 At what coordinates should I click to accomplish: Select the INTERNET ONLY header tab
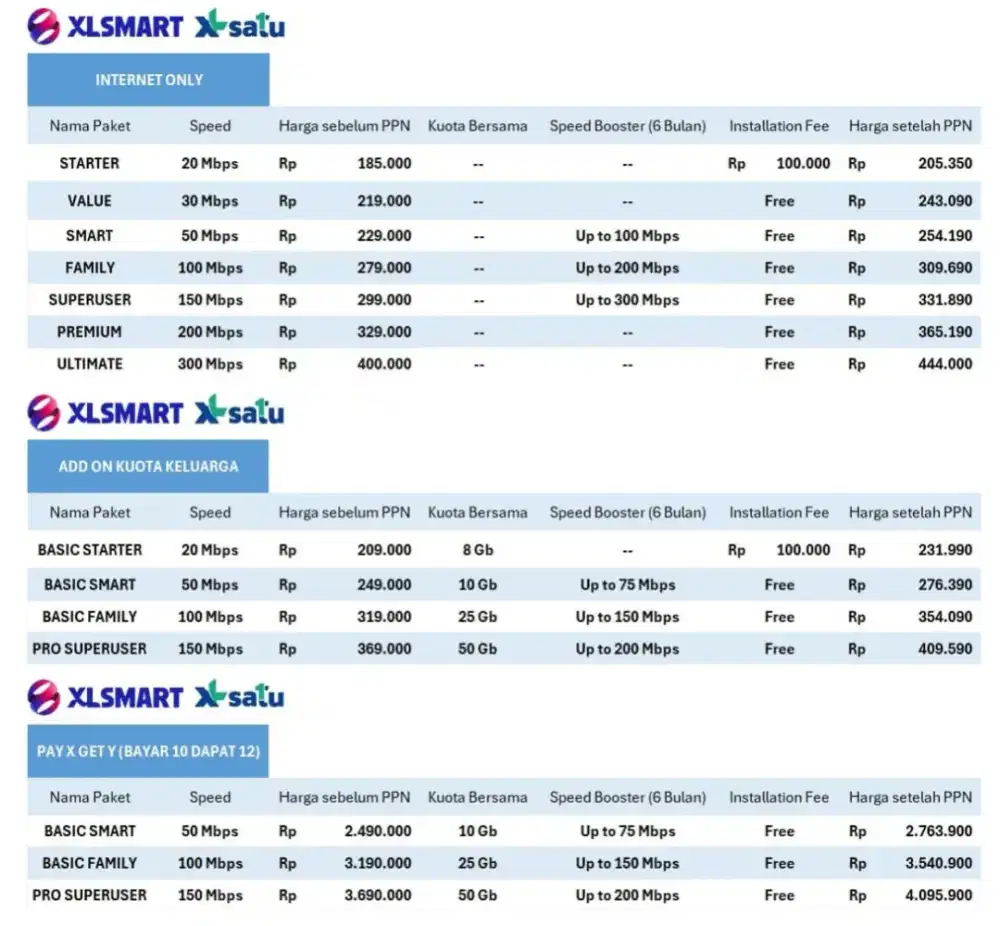point(148,80)
